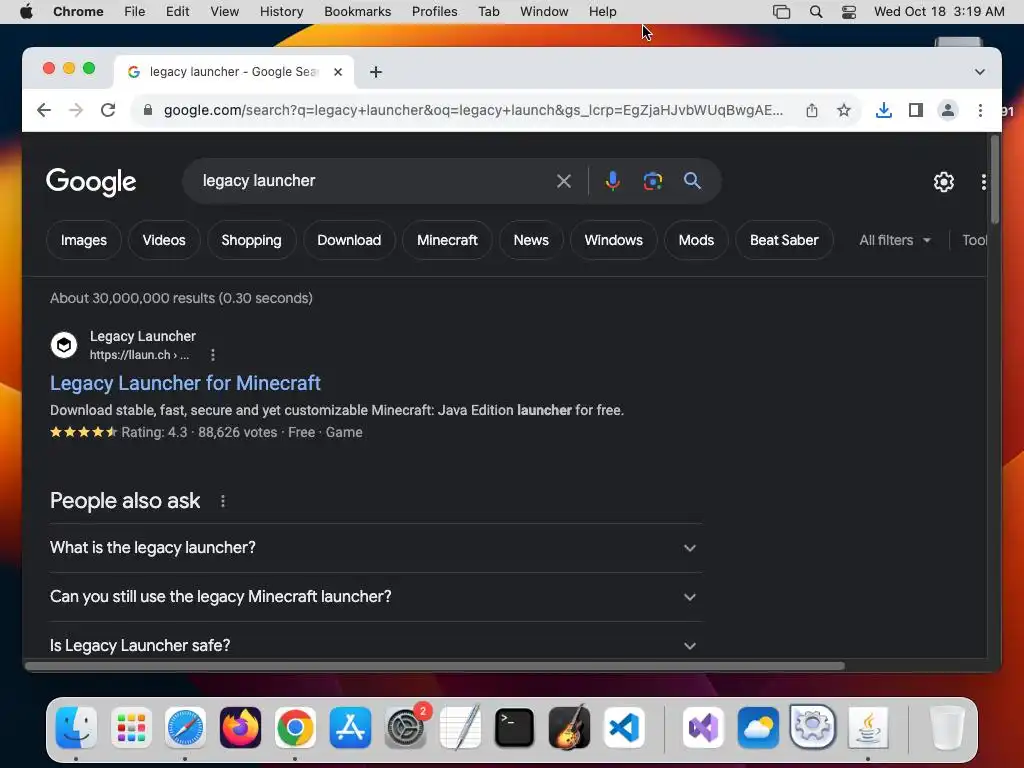1024x768 pixels.
Task: Expand Can you still use legacy Minecraft launcher
Action: [376, 597]
